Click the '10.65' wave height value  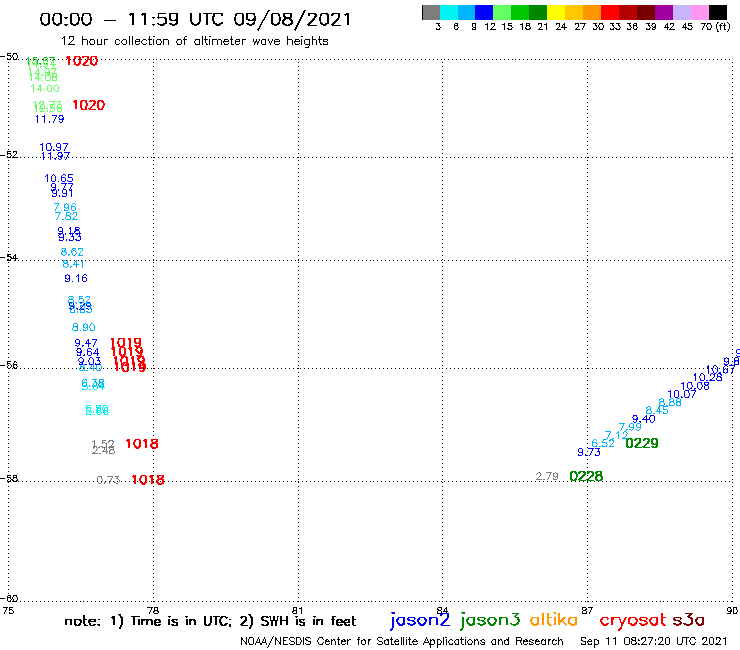click(x=59, y=178)
